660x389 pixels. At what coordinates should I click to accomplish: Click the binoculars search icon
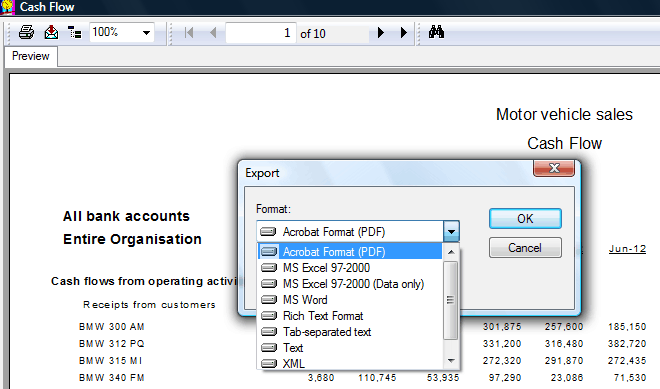pyautogui.click(x=436, y=32)
